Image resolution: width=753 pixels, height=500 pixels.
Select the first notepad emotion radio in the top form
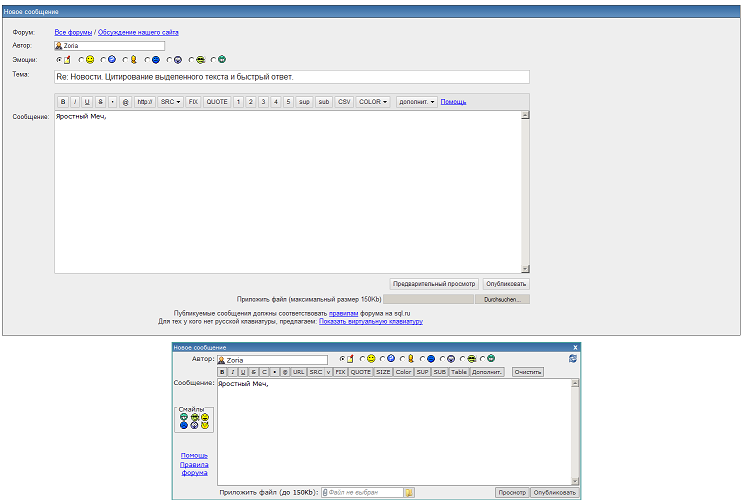[x=58, y=59]
